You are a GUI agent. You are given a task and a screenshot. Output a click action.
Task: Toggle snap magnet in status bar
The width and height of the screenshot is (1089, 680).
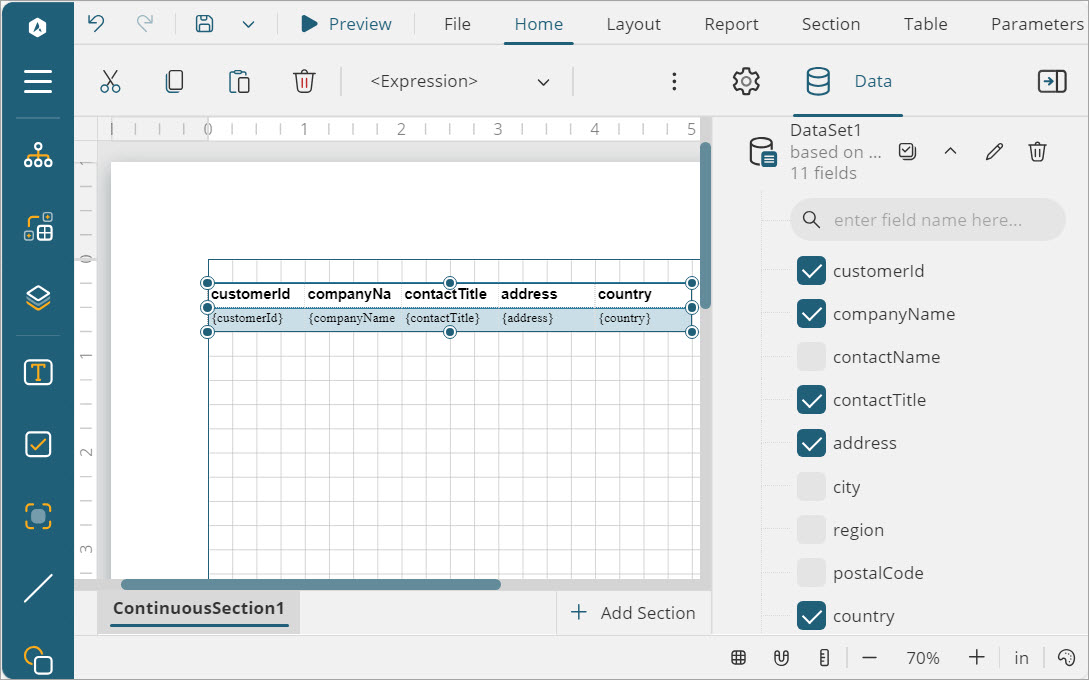click(x=781, y=657)
